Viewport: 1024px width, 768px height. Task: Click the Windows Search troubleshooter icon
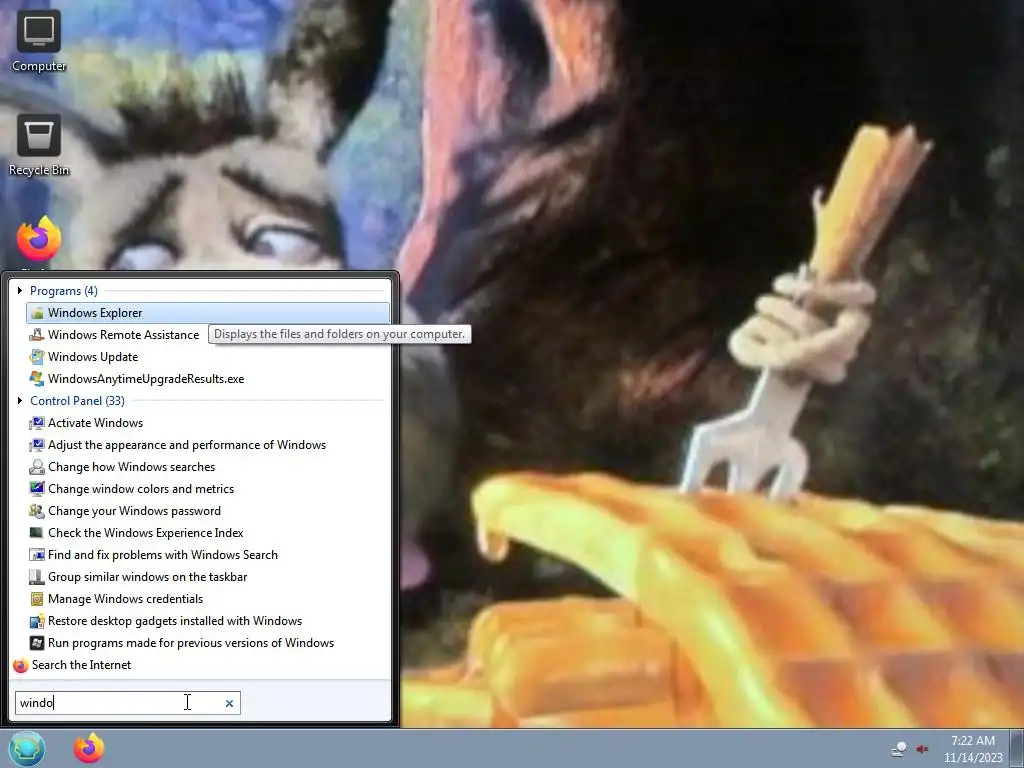(x=37, y=555)
